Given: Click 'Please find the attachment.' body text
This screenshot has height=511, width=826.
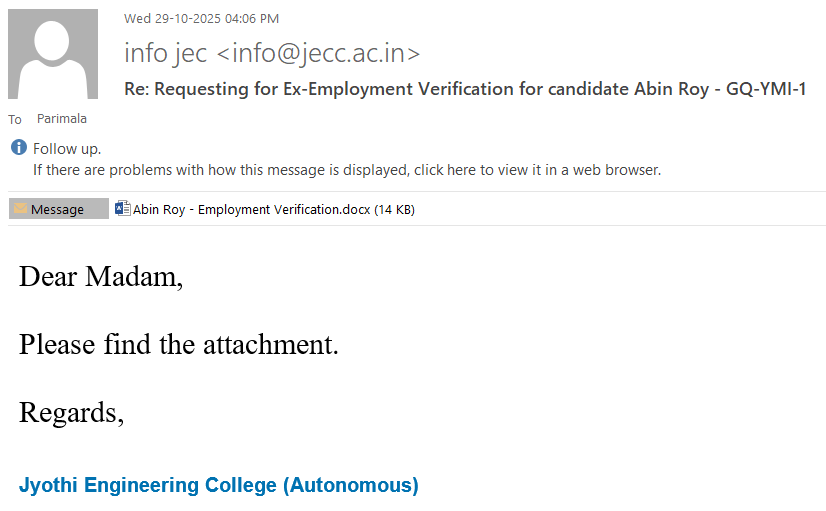Looking at the screenshot, I should 179,345.
